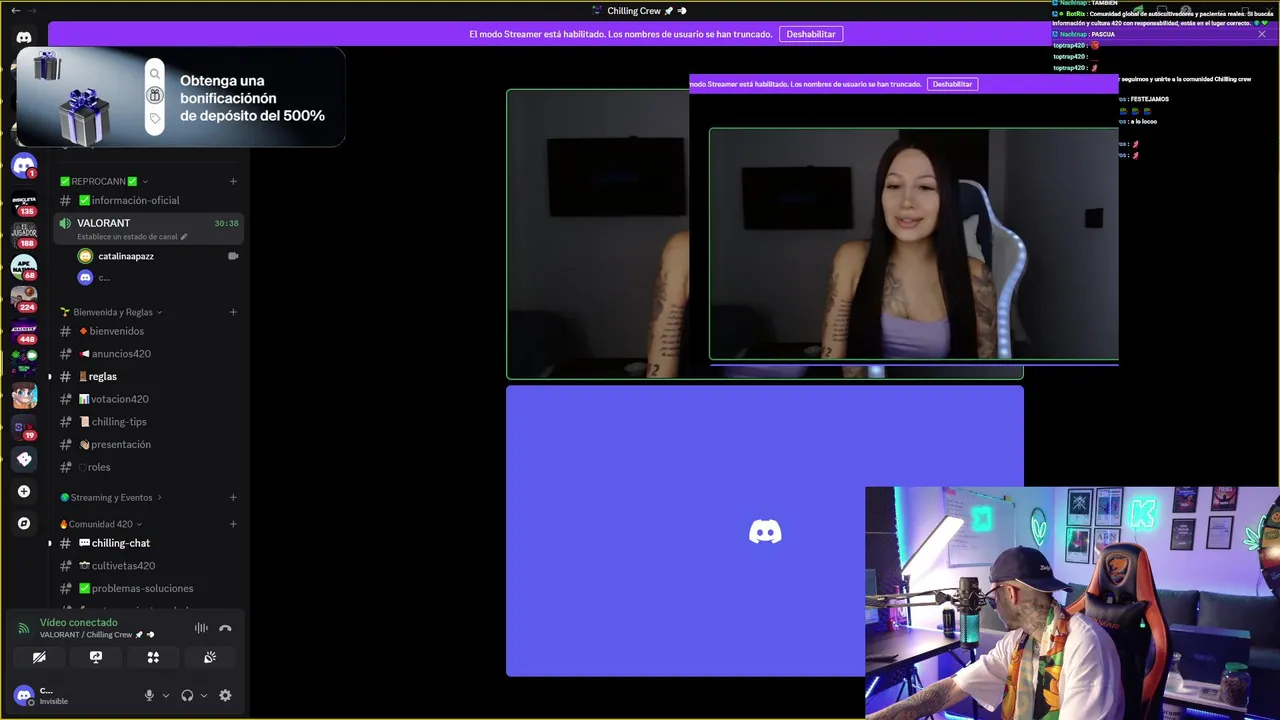Viewport: 1280px width, 720px height.
Task: Open the user profile avatar showing Invisible
Action: (24, 695)
